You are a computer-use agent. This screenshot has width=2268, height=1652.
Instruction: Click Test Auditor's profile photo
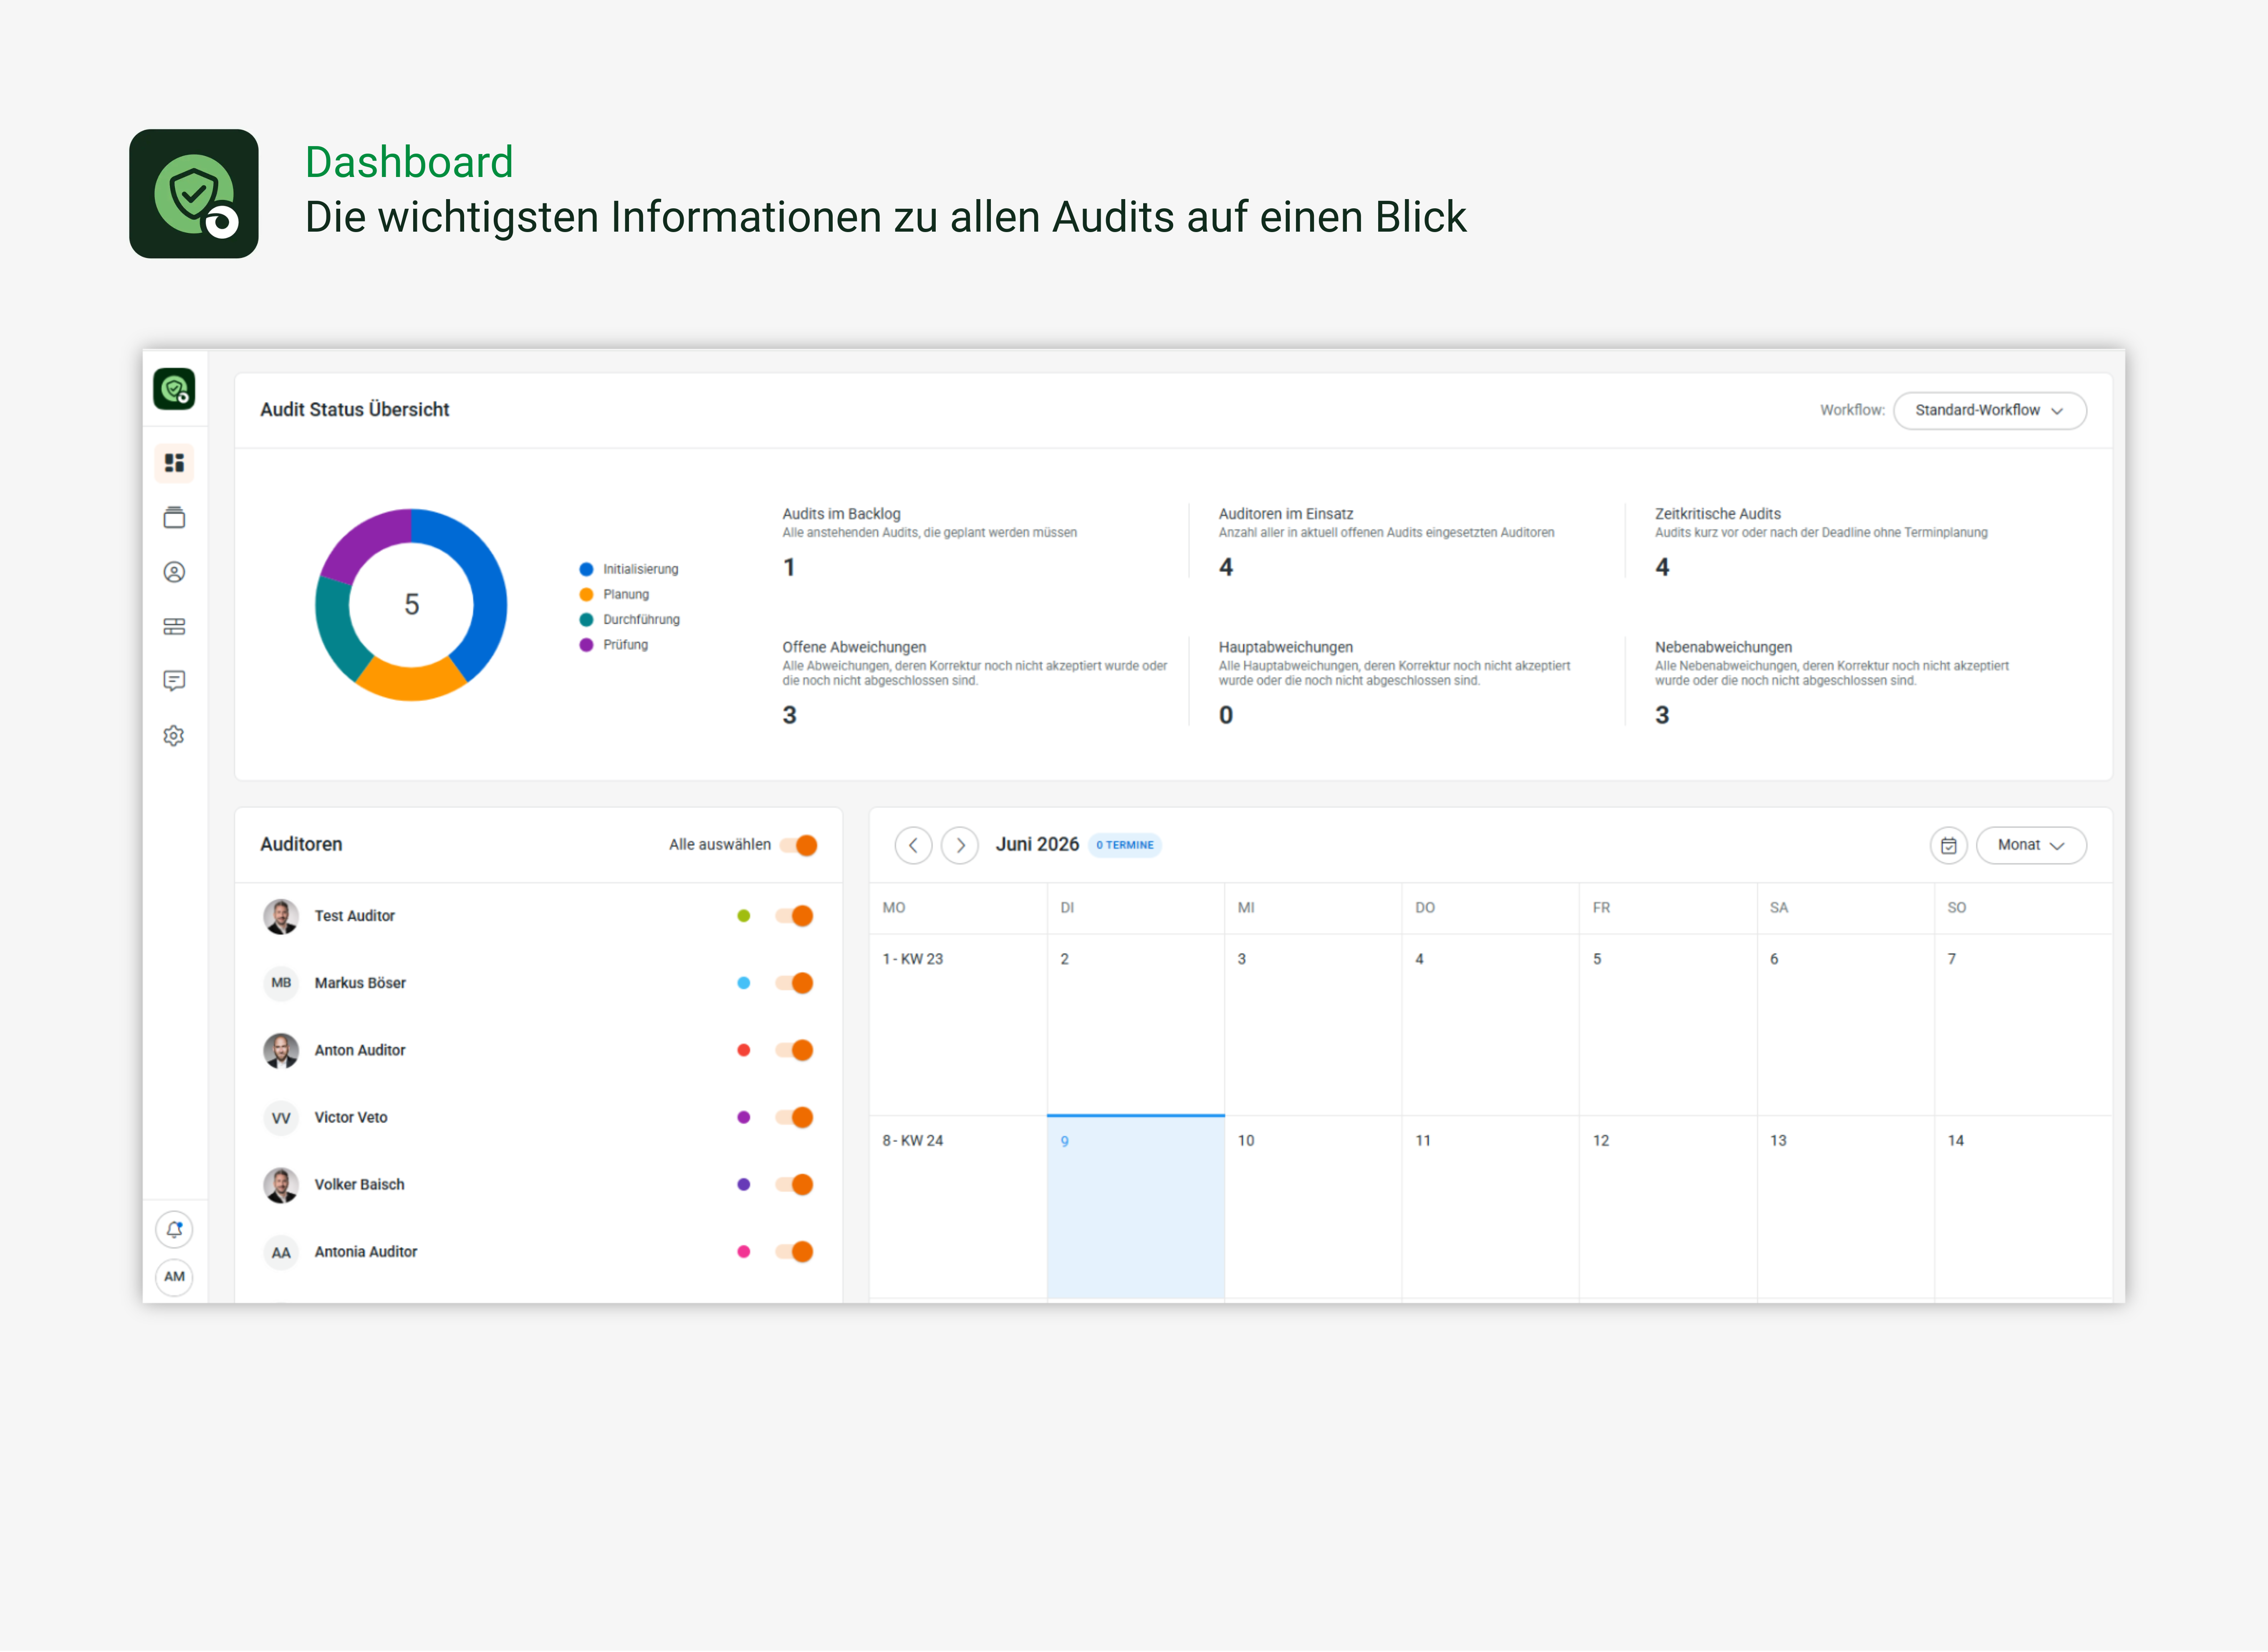click(x=281, y=916)
